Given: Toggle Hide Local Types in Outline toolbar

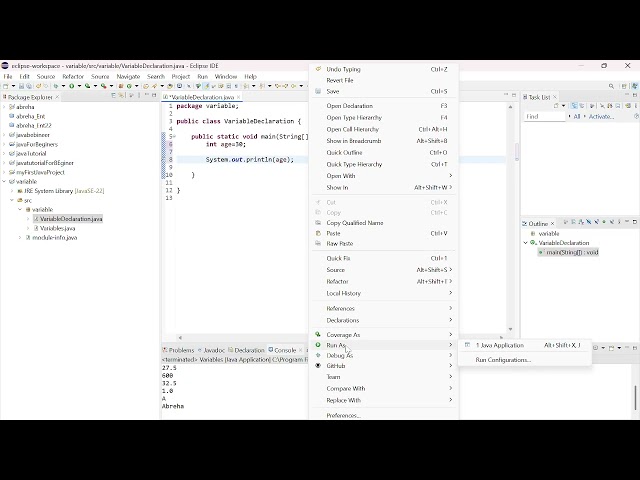Looking at the screenshot, I should 612,222.
